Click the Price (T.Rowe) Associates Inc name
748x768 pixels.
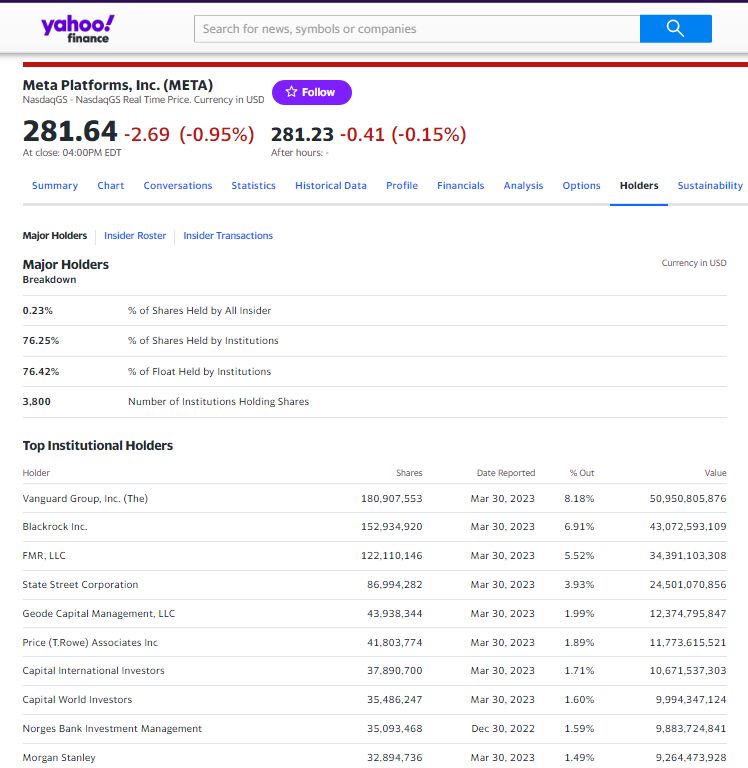tap(90, 642)
